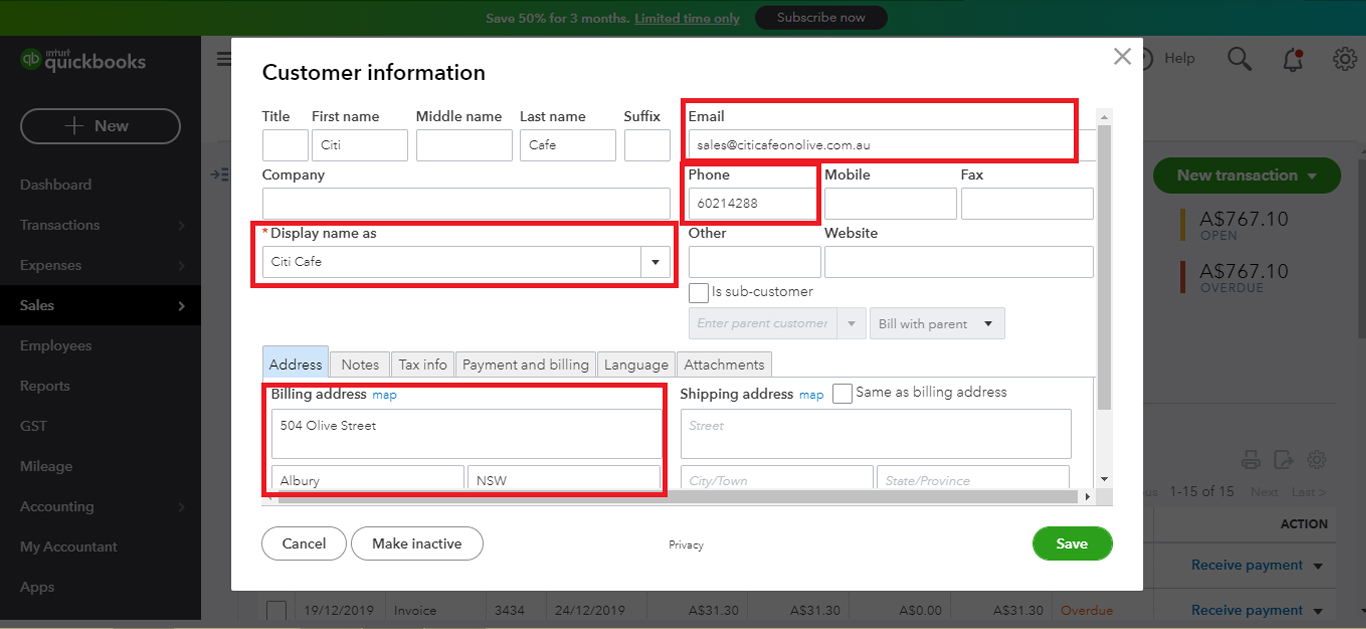Open the table settings gear icon

coord(1317,460)
